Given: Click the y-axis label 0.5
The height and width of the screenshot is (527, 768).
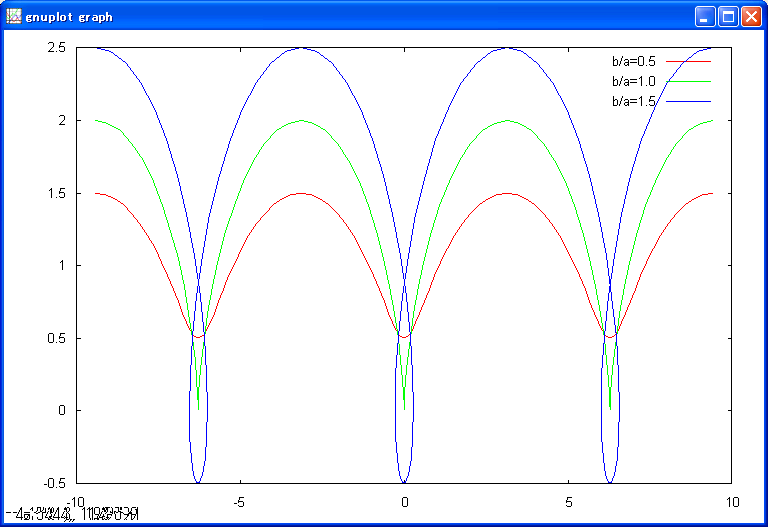Looking at the screenshot, I should 56,338.
